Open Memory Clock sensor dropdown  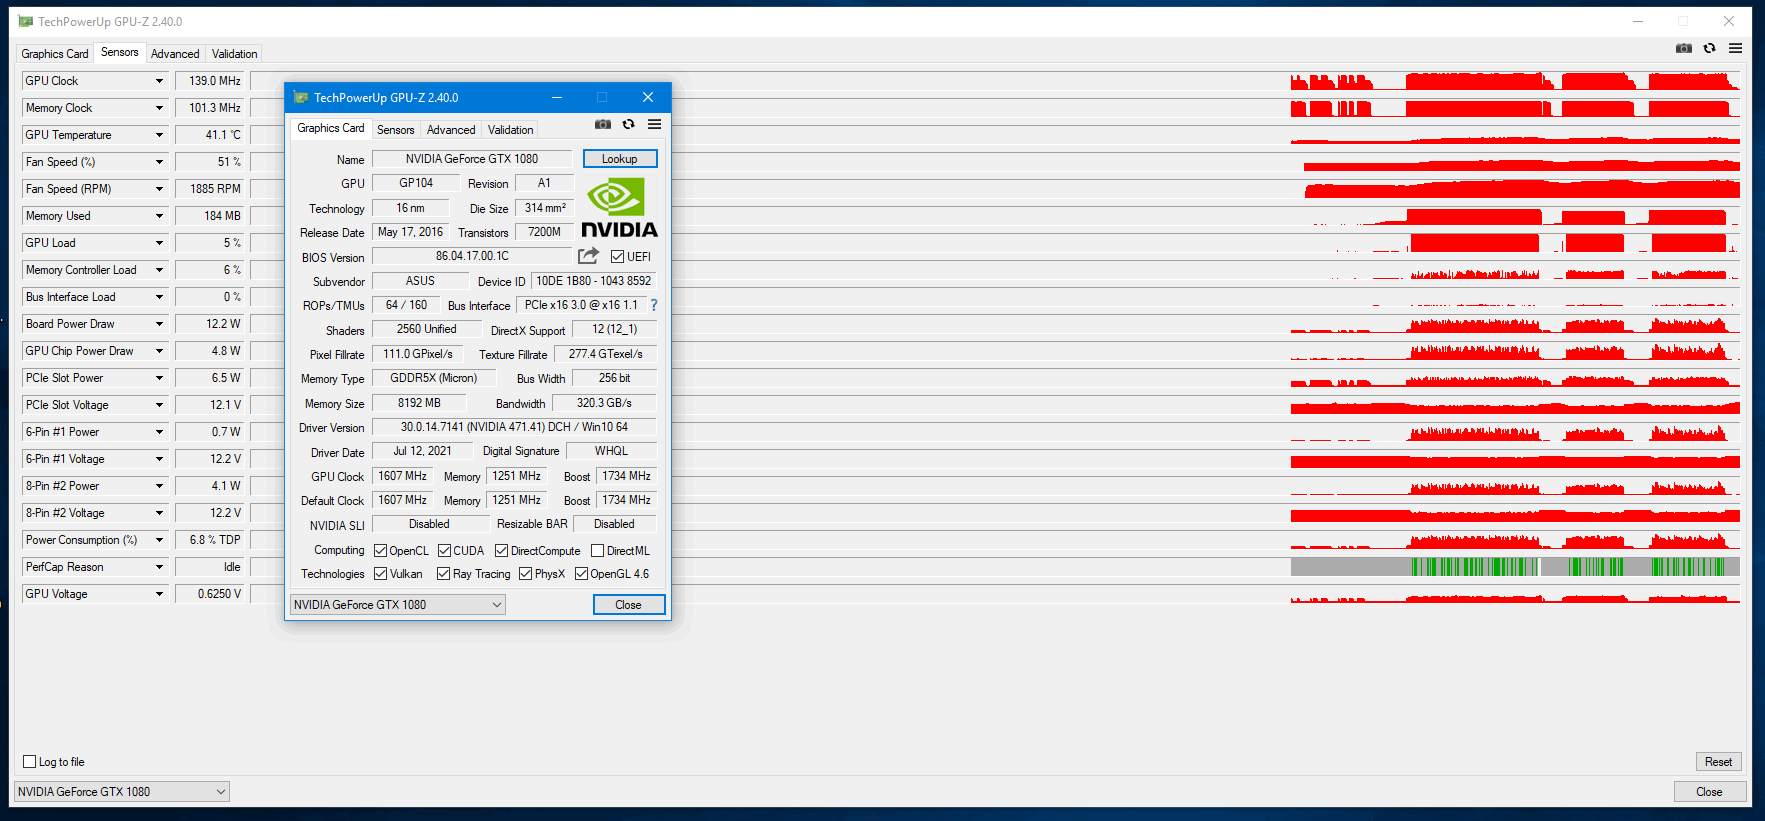[x=158, y=108]
